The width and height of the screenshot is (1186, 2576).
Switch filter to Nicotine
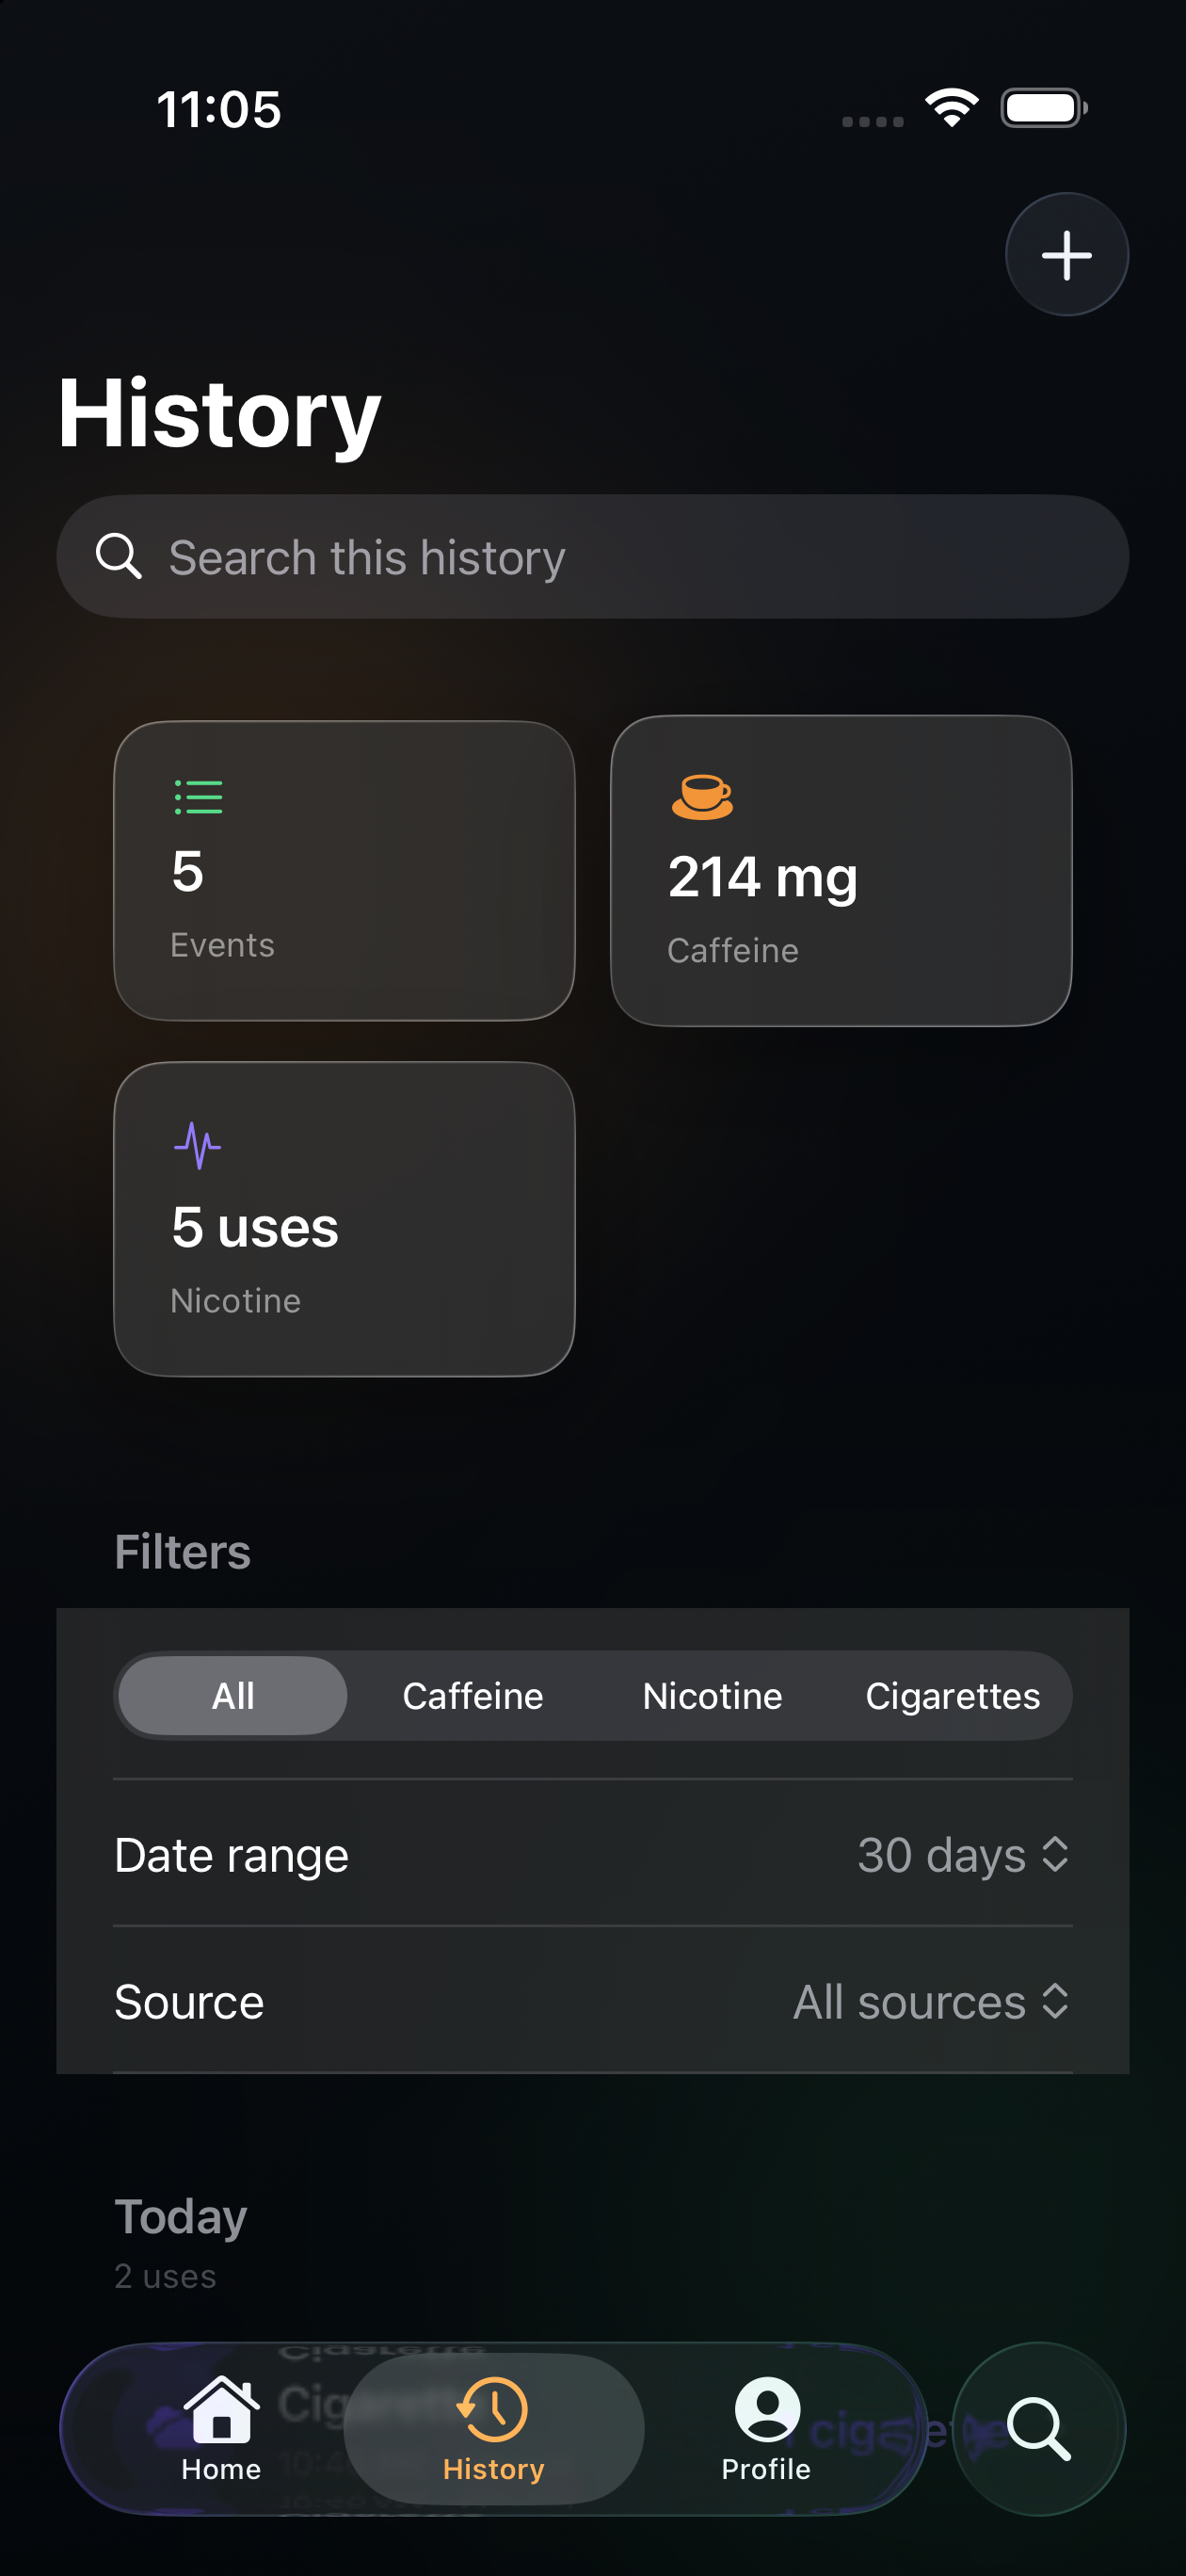tap(712, 1696)
